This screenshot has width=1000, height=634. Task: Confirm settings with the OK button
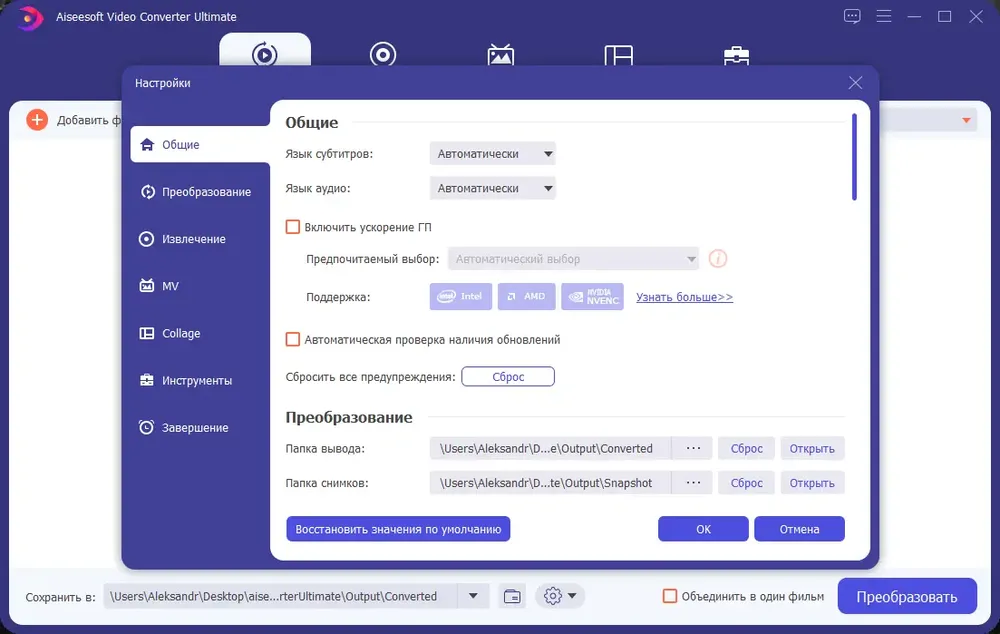click(x=703, y=529)
